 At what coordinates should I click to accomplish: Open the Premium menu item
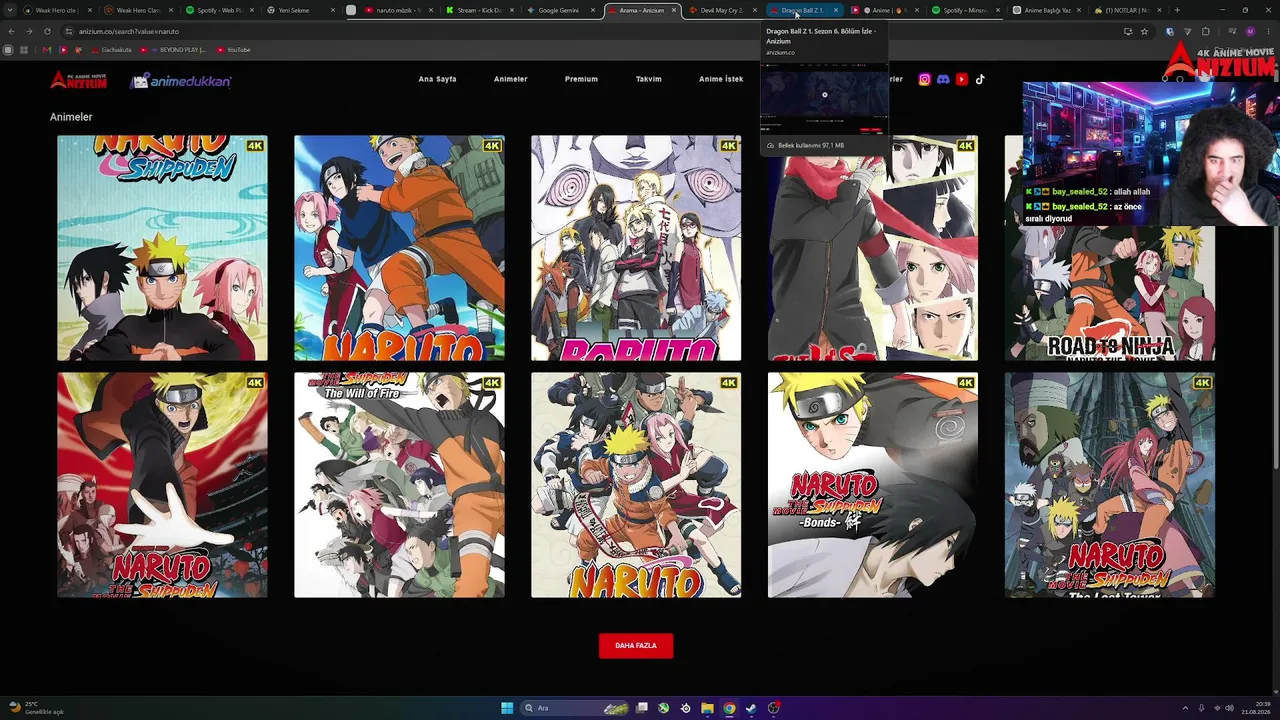pyautogui.click(x=581, y=79)
